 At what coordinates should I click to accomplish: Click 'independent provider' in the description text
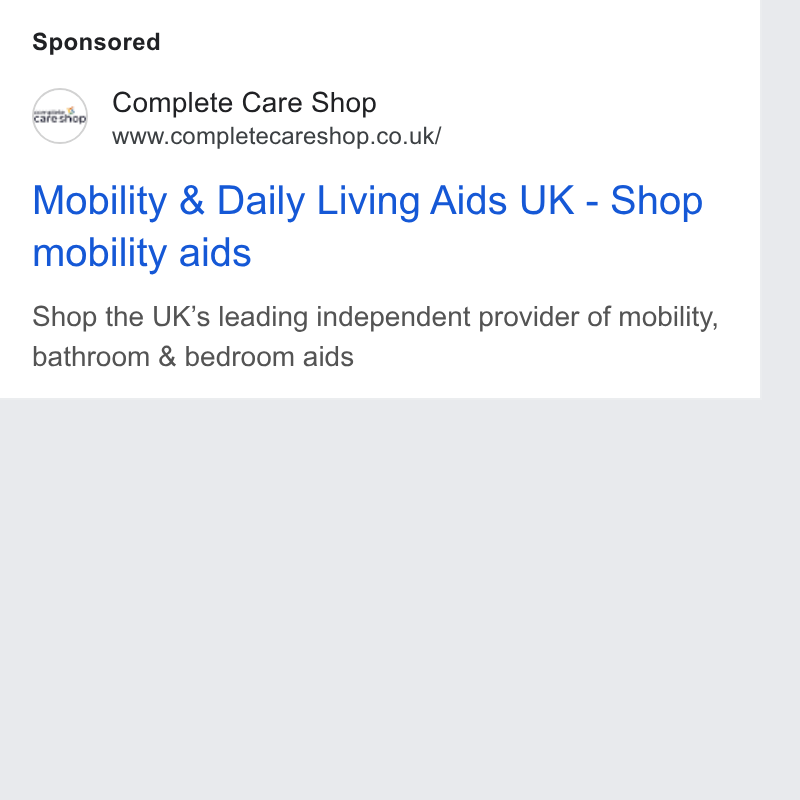click(x=393, y=317)
